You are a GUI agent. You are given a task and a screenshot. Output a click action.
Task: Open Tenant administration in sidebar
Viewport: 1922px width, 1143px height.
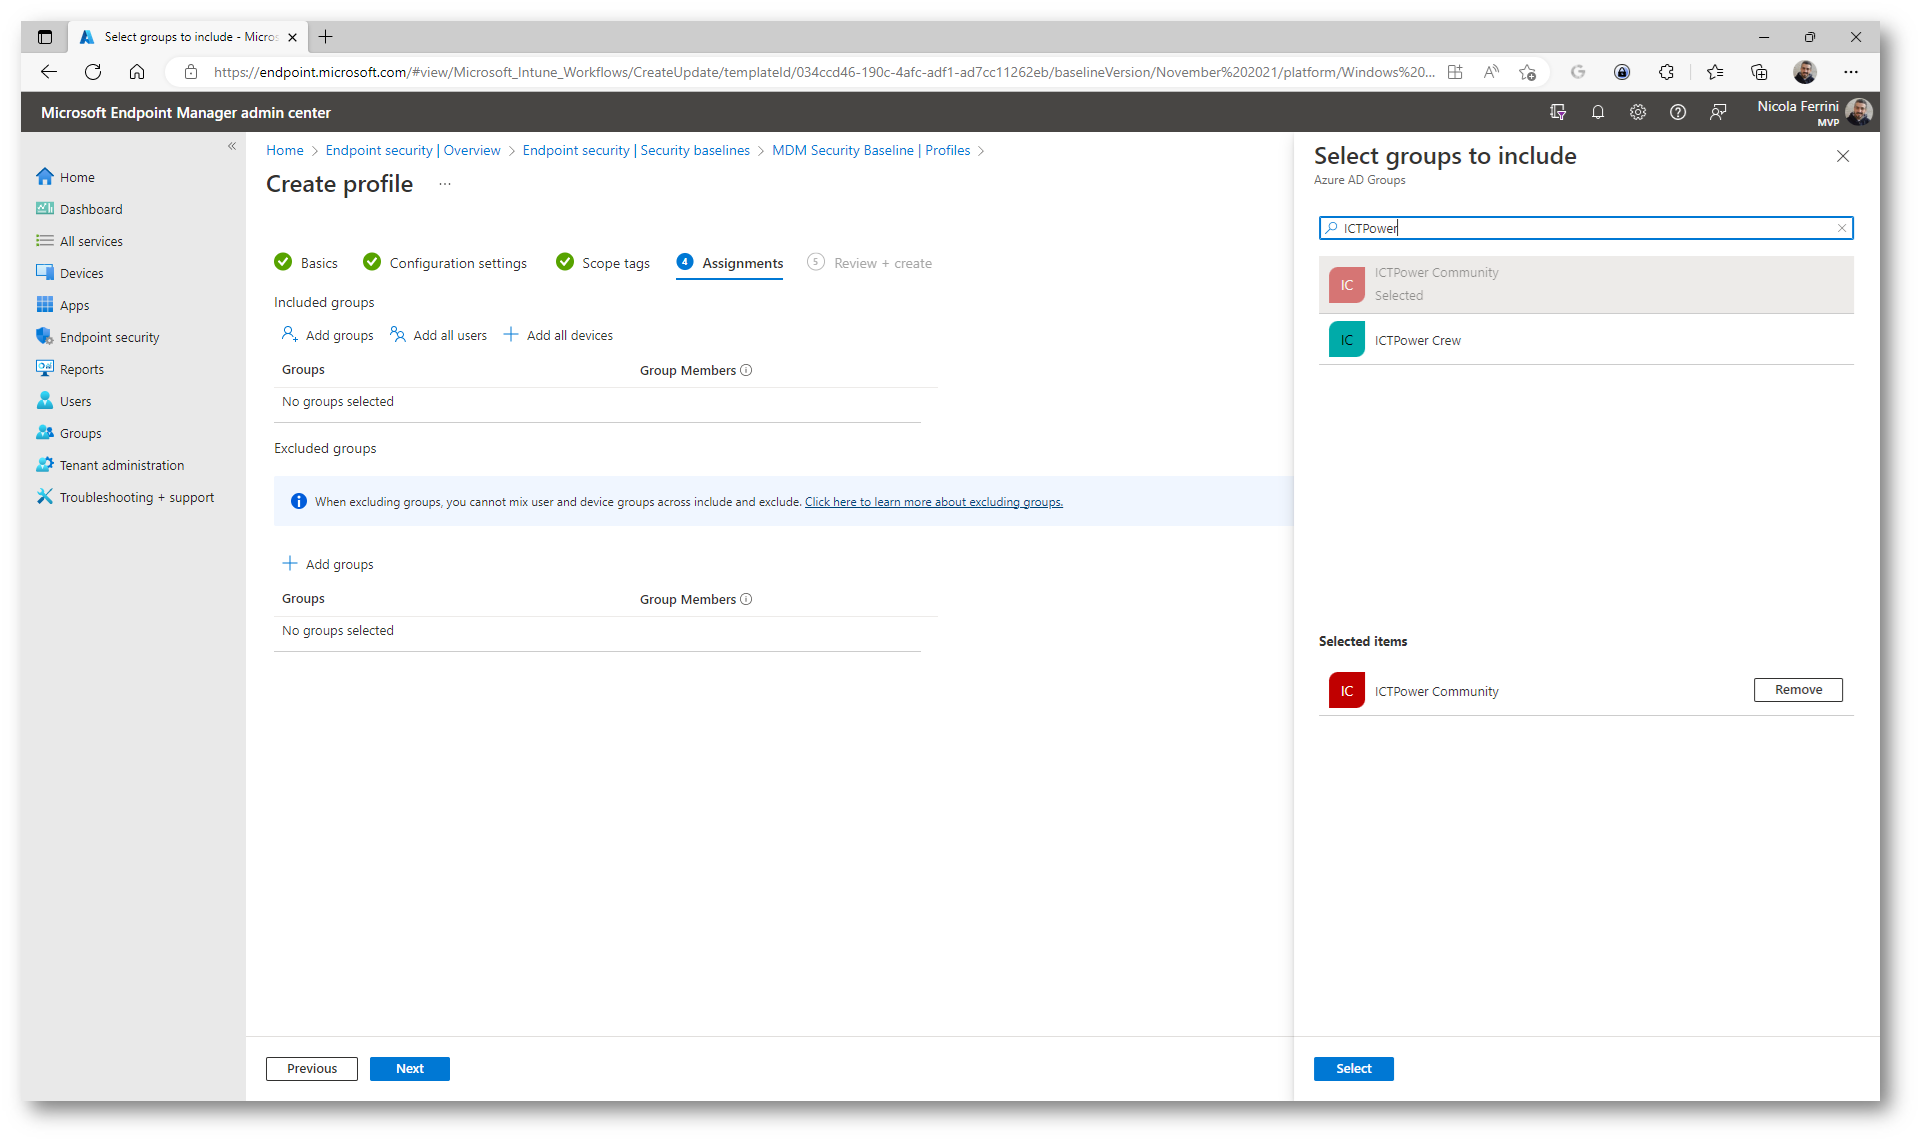coord(121,465)
